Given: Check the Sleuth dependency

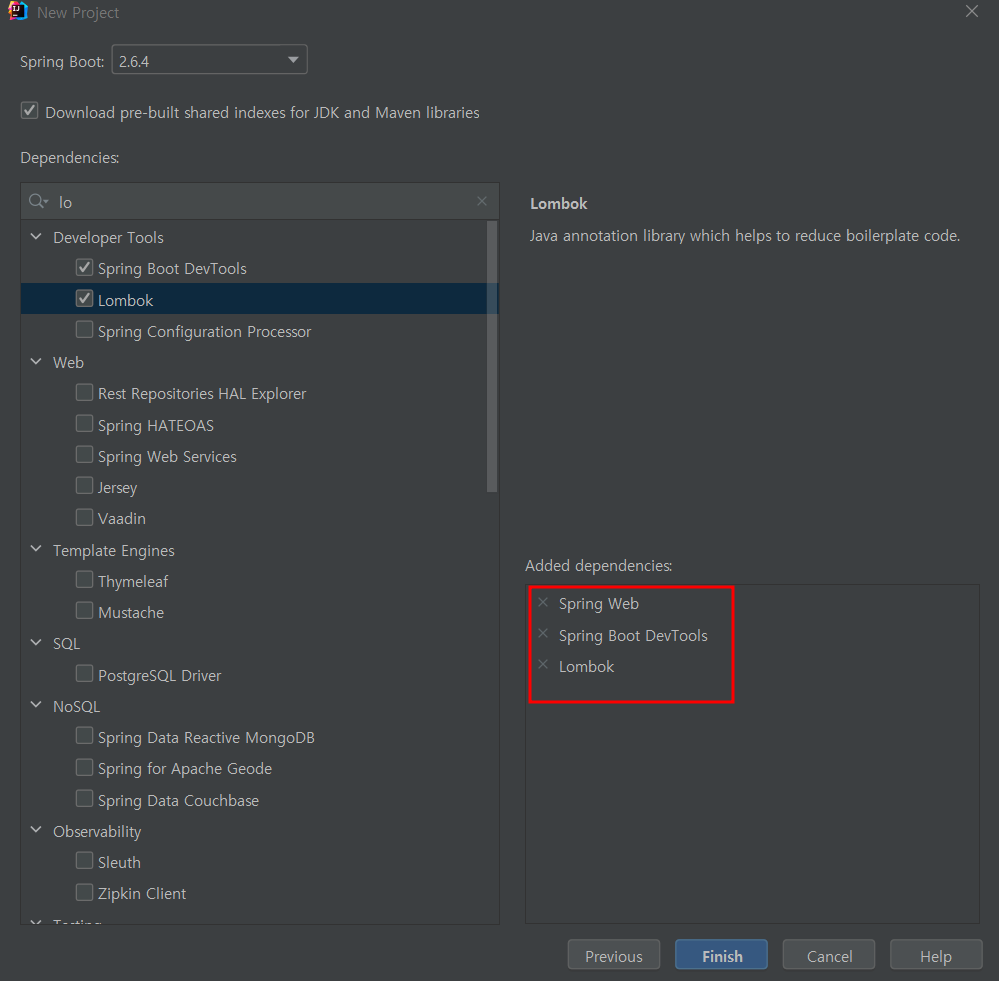Looking at the screenshot, I should [x=84, y=861].
